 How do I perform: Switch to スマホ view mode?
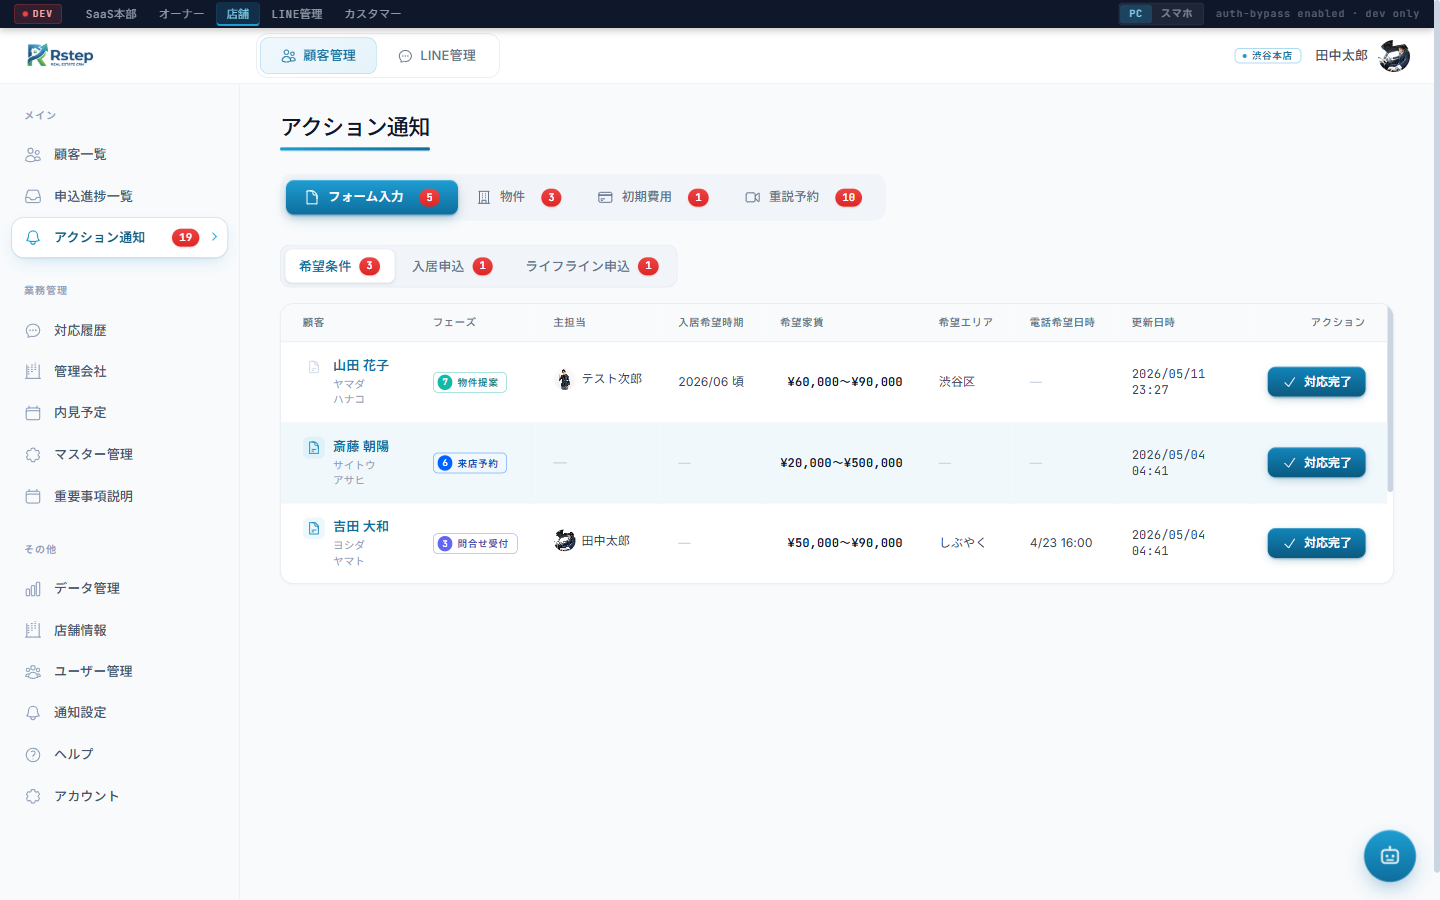click(1176, 14)
